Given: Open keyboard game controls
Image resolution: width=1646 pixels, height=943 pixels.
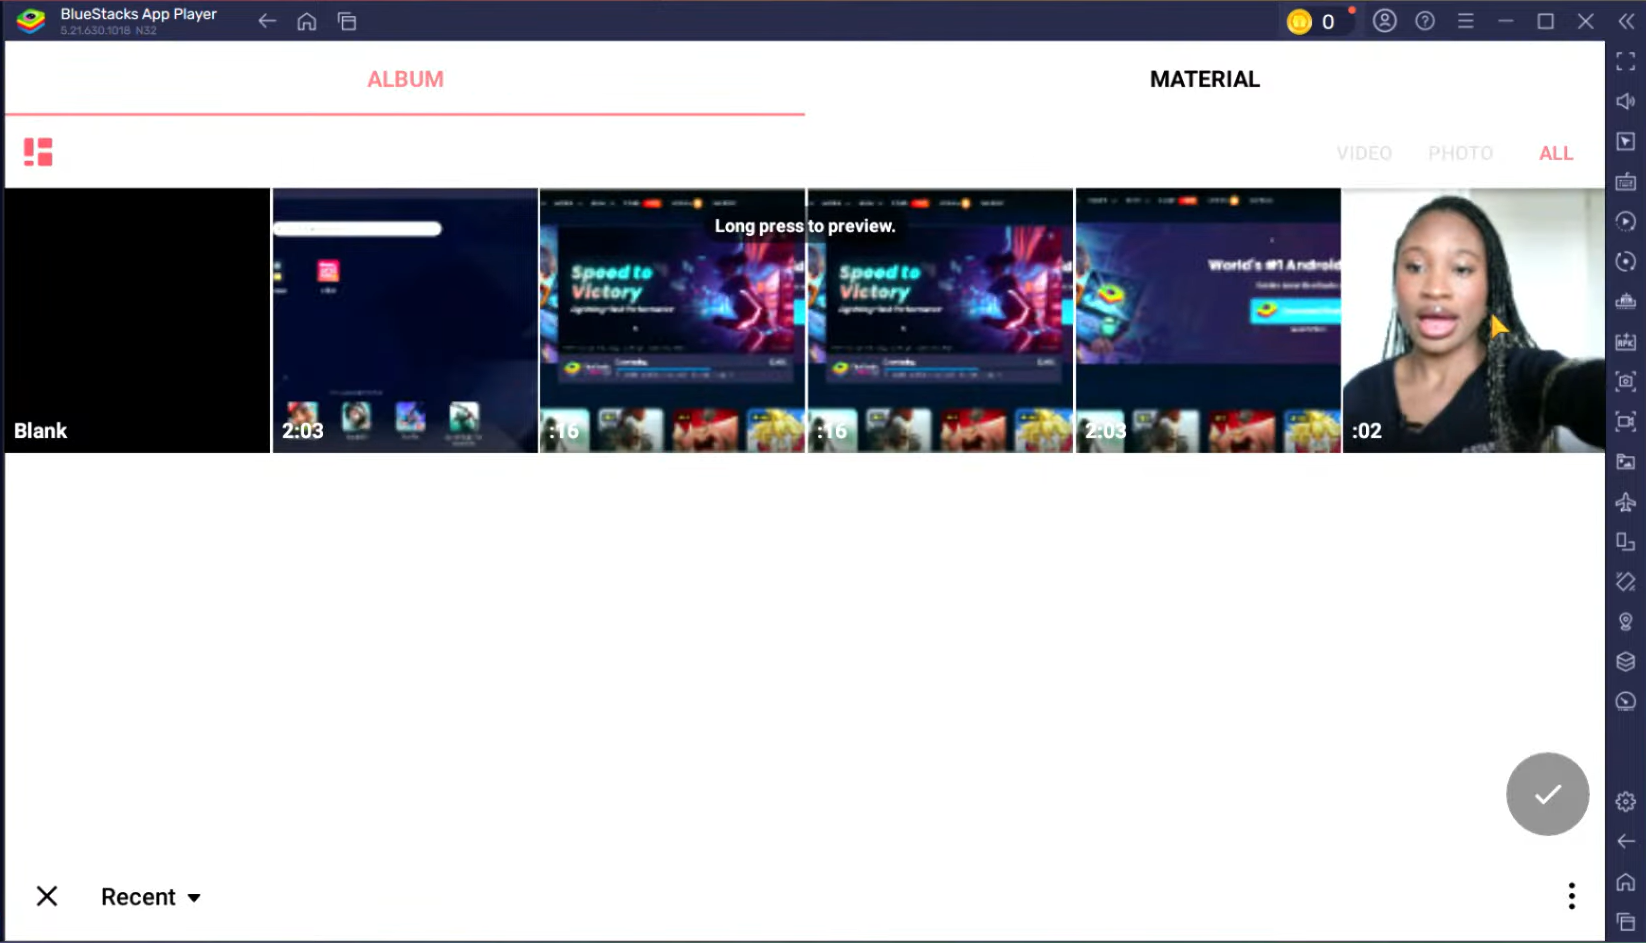Looking at the screenshot, I should pos(1626,182).
